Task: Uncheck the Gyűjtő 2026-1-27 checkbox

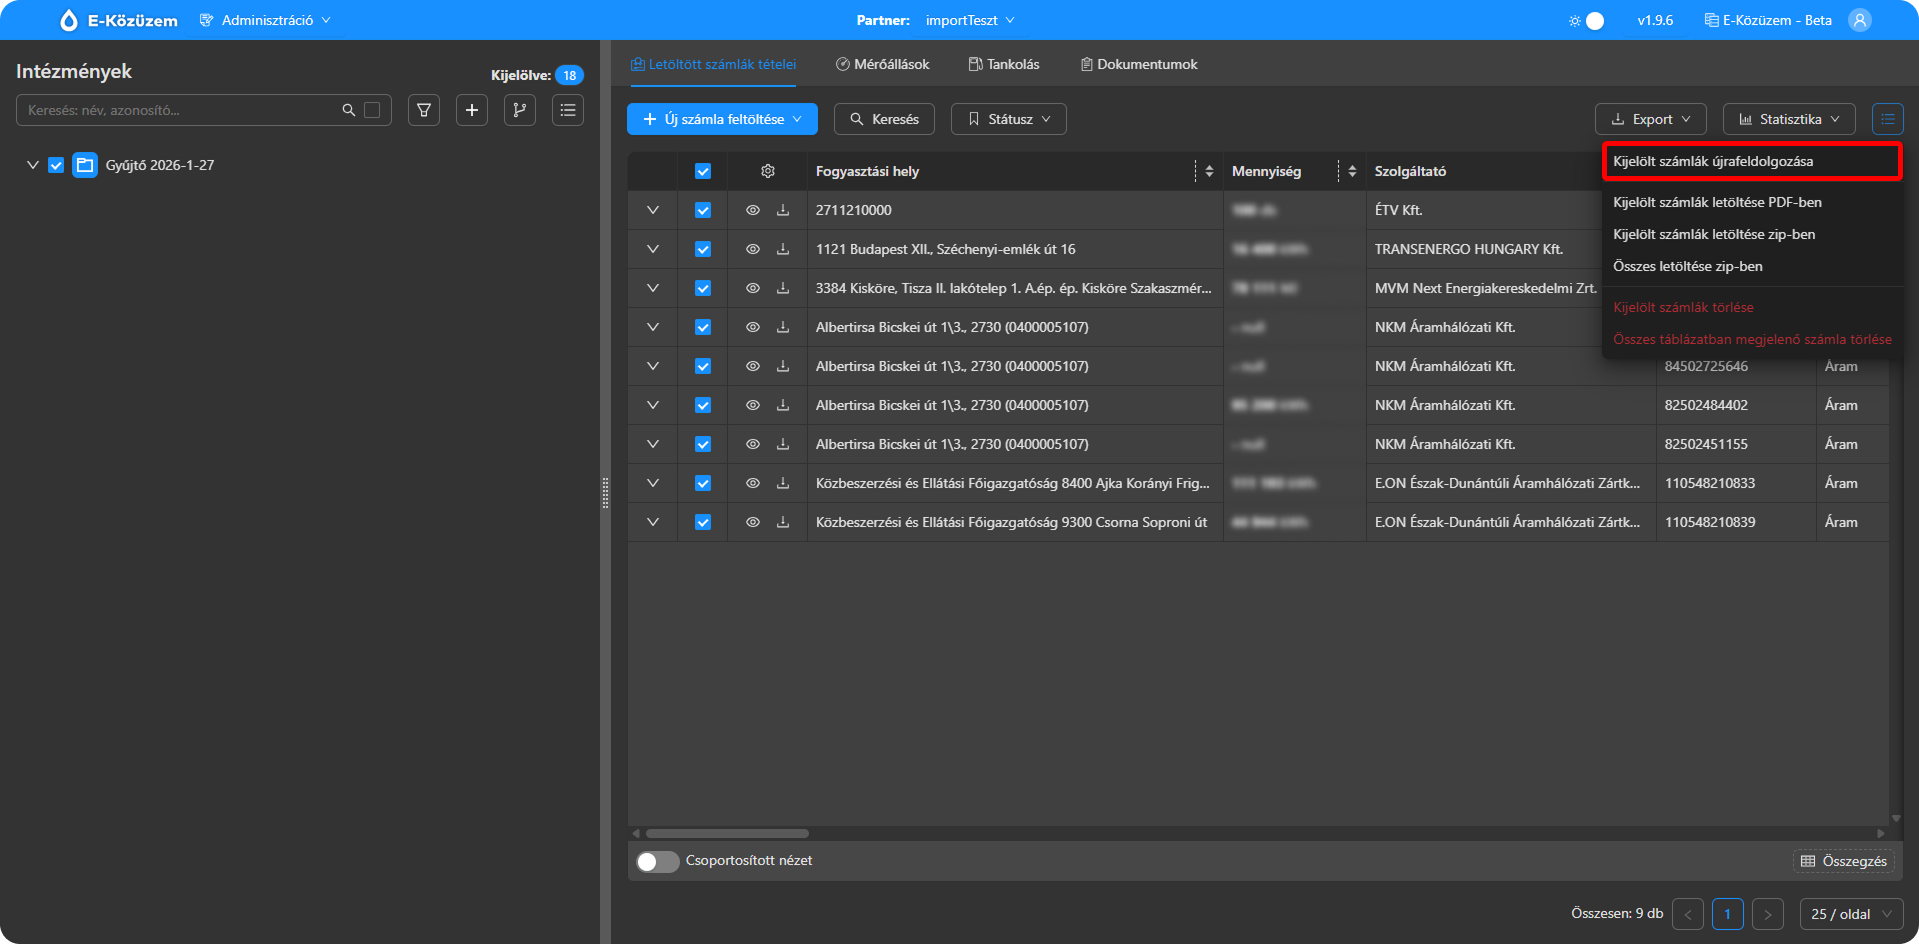Action: tap(56, 165)
